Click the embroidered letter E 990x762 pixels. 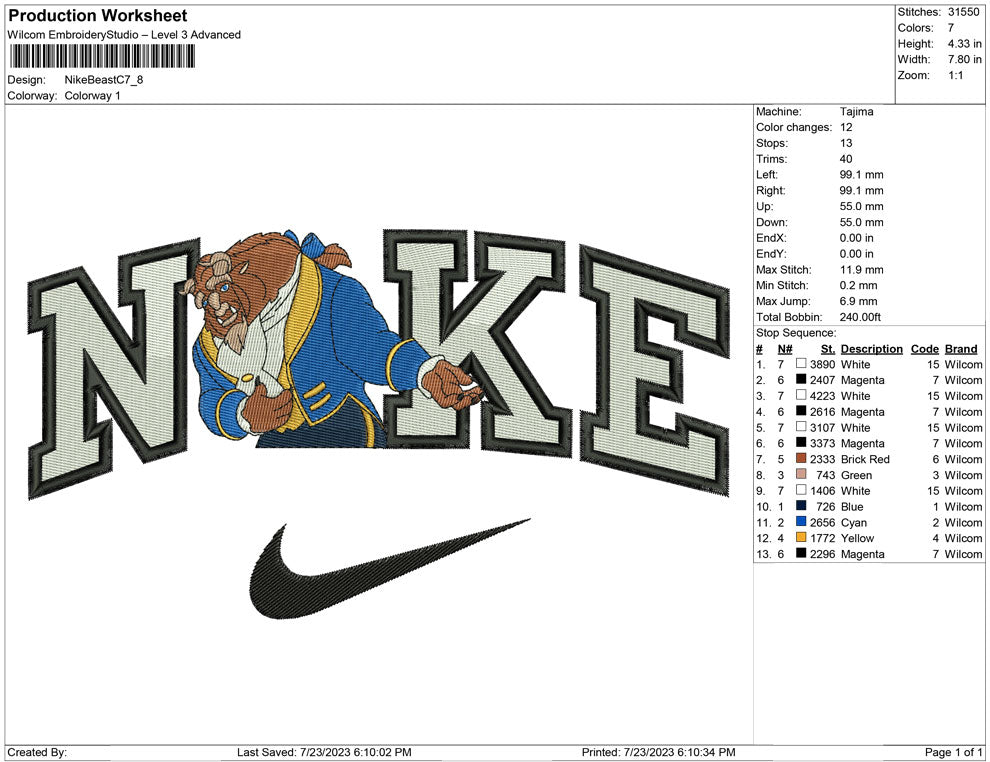click(x=655, y=371)
